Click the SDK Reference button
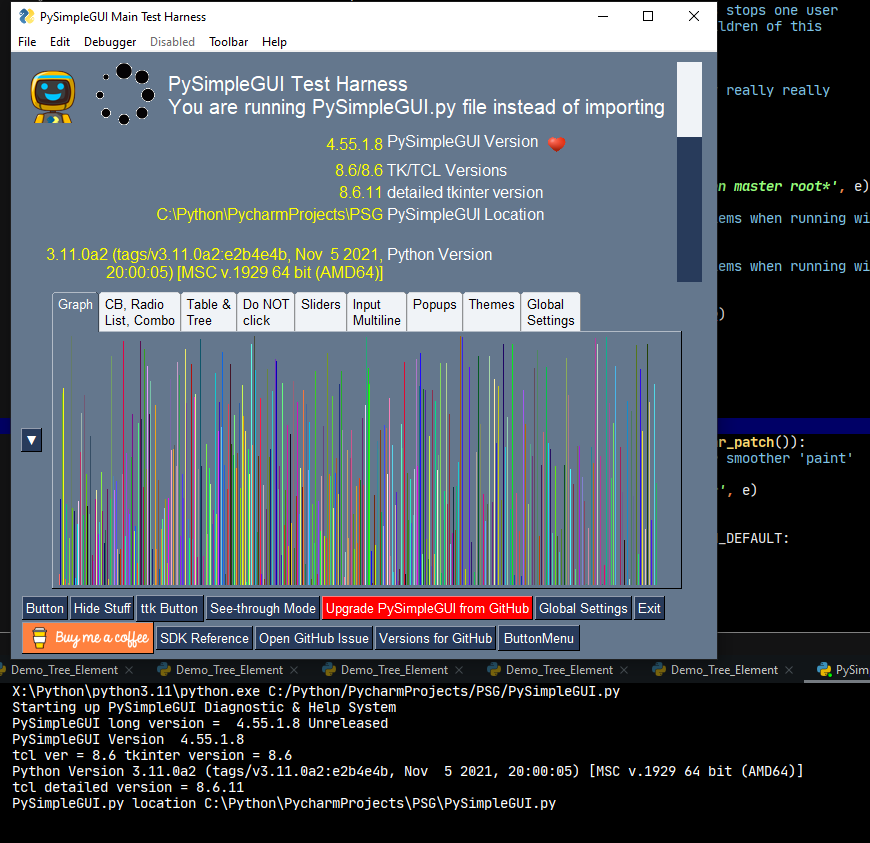The width and height of the screenshot is (870, 843). click(204, 638)
